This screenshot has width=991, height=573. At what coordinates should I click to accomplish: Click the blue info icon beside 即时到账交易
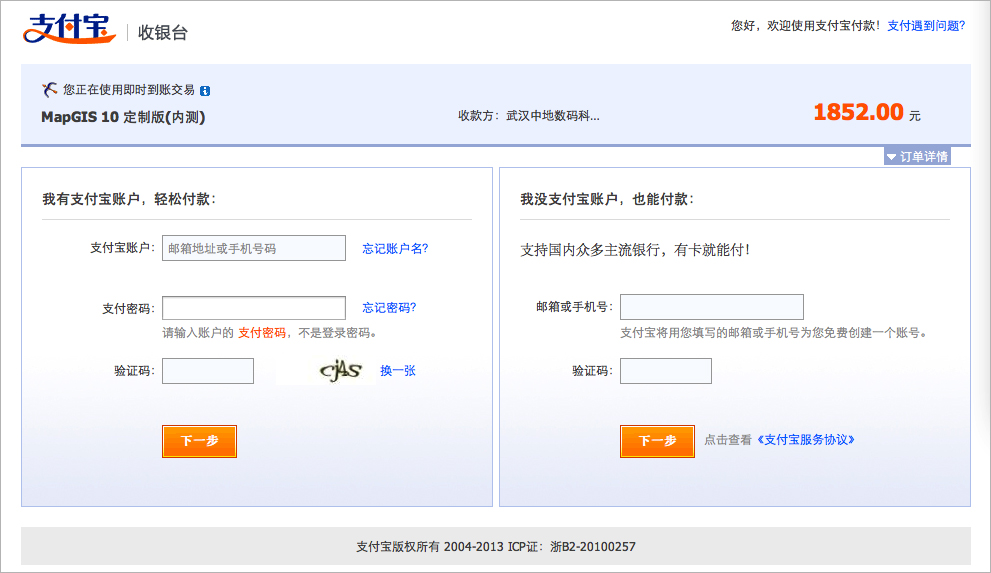pos(205,91)
